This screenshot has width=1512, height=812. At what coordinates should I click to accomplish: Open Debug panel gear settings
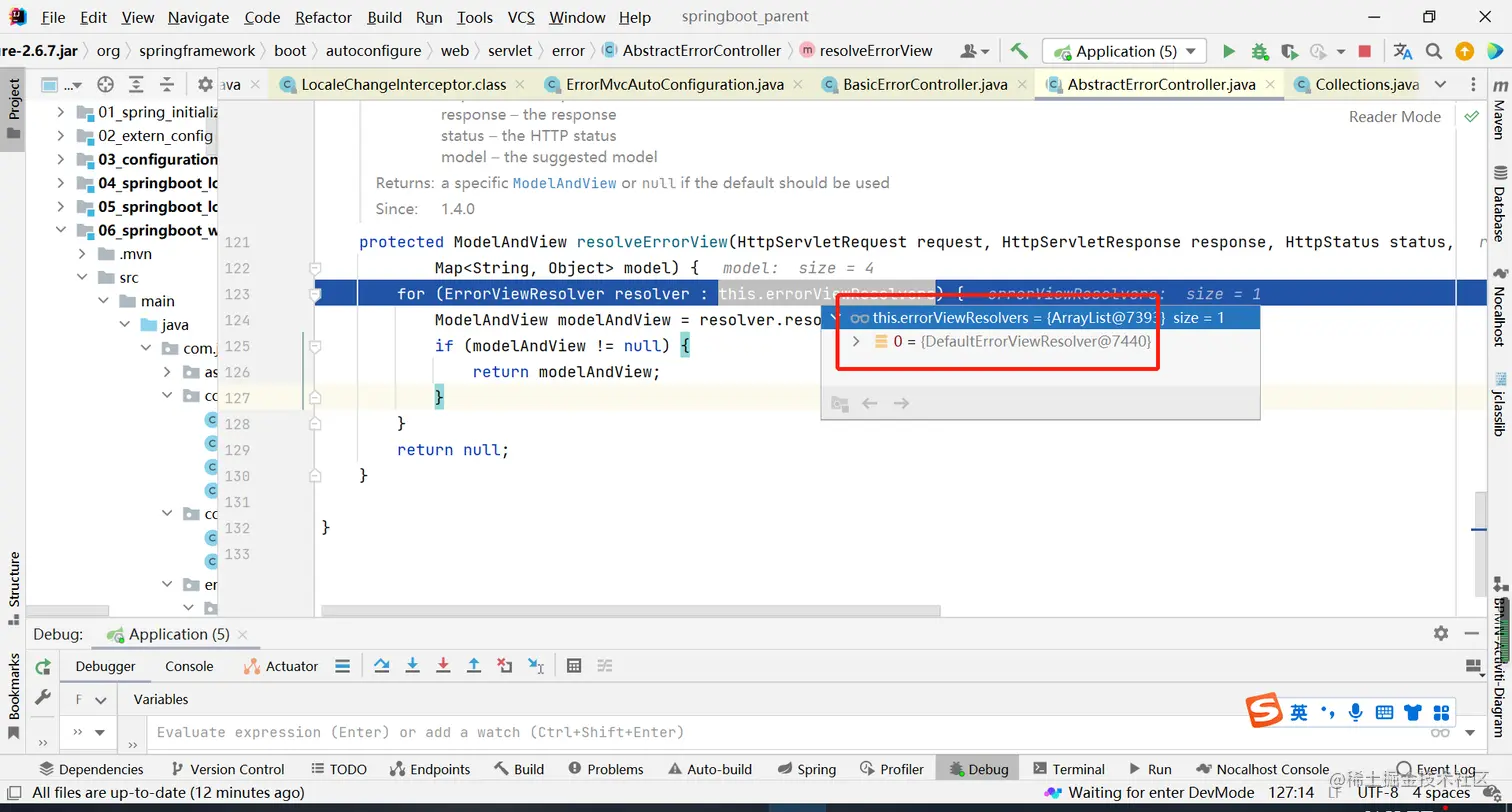pyautogui.click(x=1441, y=633)
